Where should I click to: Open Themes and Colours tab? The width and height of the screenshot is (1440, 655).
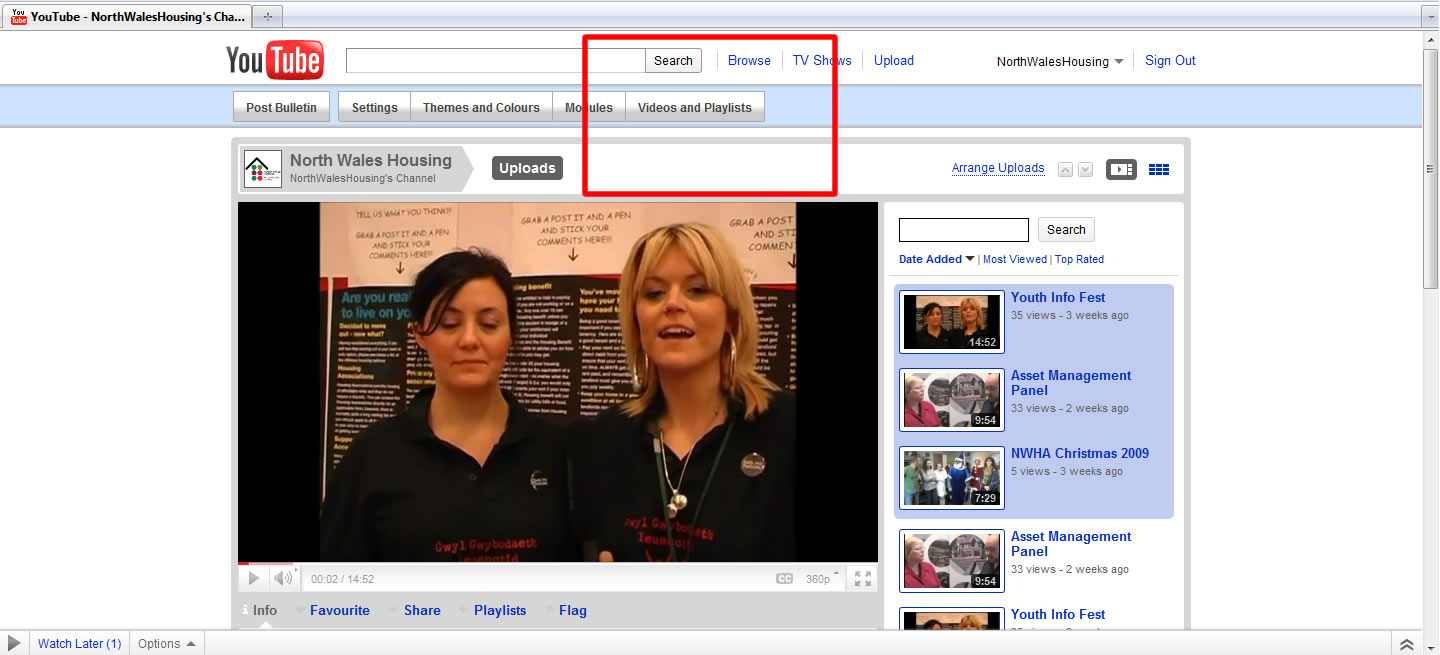tap(481, 107)
